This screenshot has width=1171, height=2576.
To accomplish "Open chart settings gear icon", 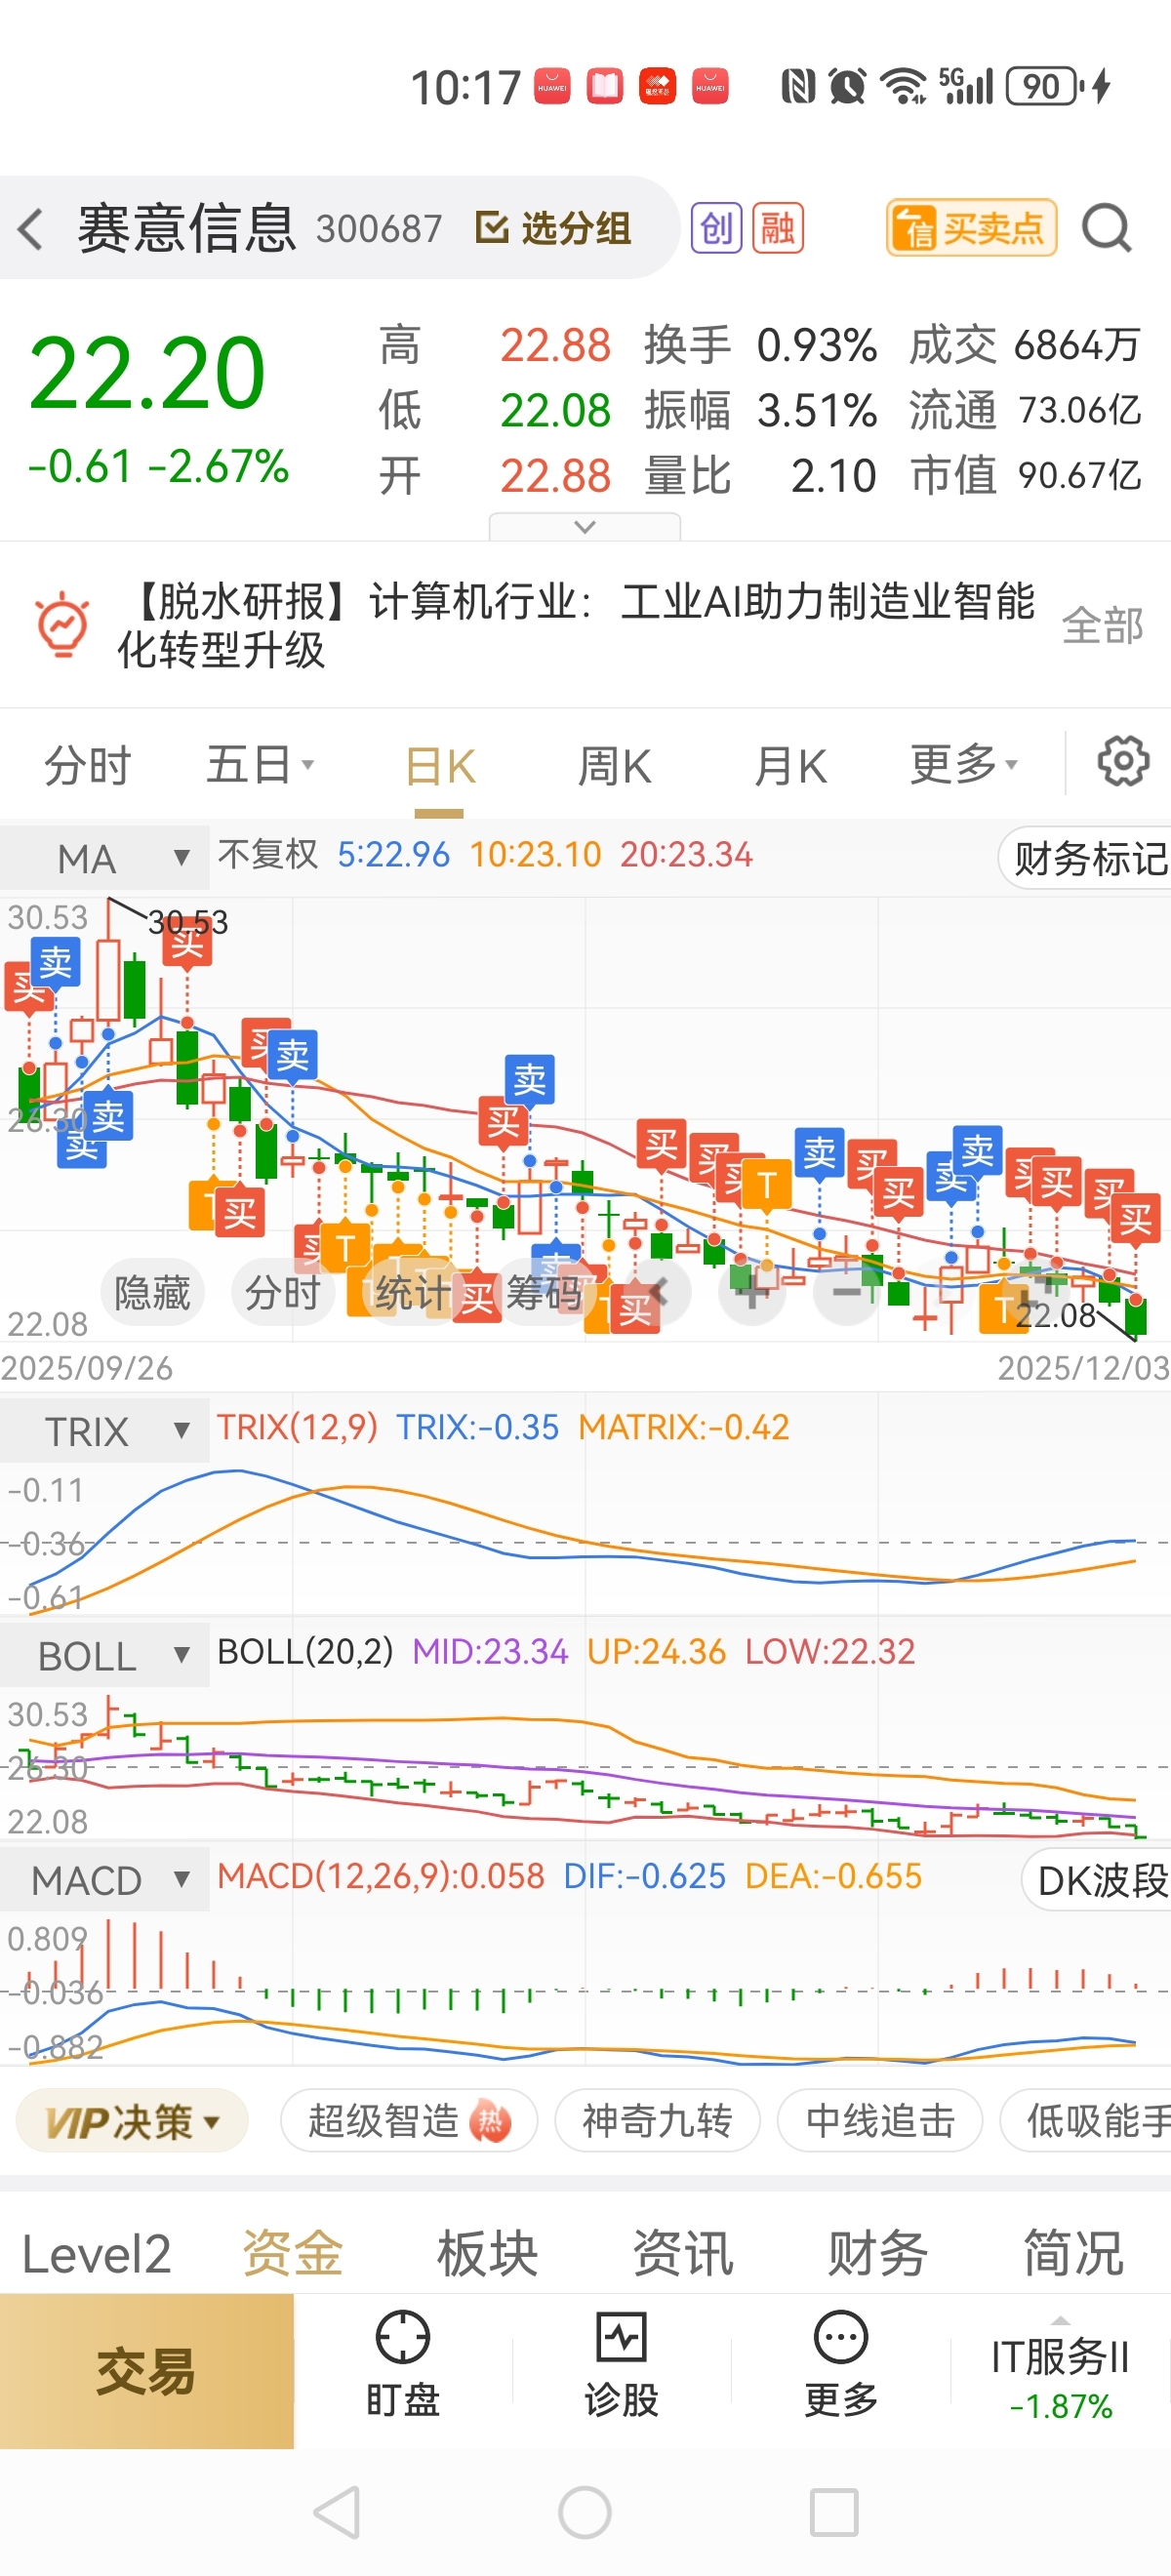I will (x=1123, y=762).
